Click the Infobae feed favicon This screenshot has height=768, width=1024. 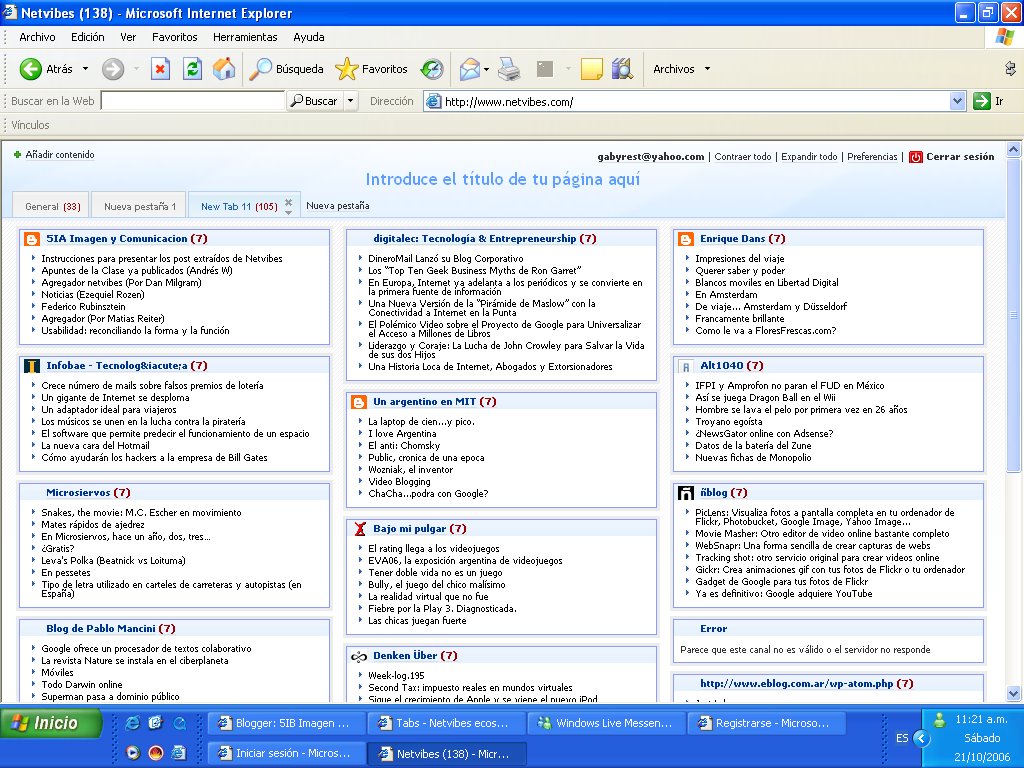[x=31, y=366]
